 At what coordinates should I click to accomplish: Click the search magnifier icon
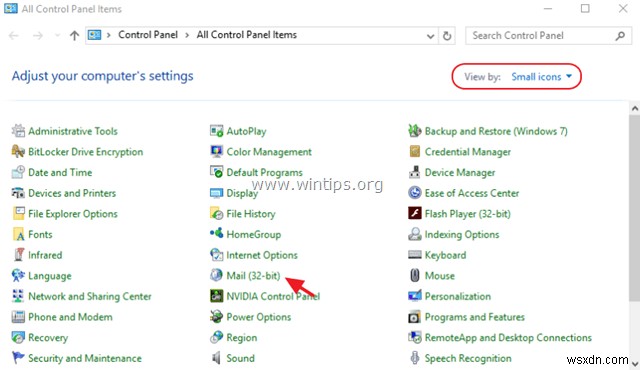point(620,36)
